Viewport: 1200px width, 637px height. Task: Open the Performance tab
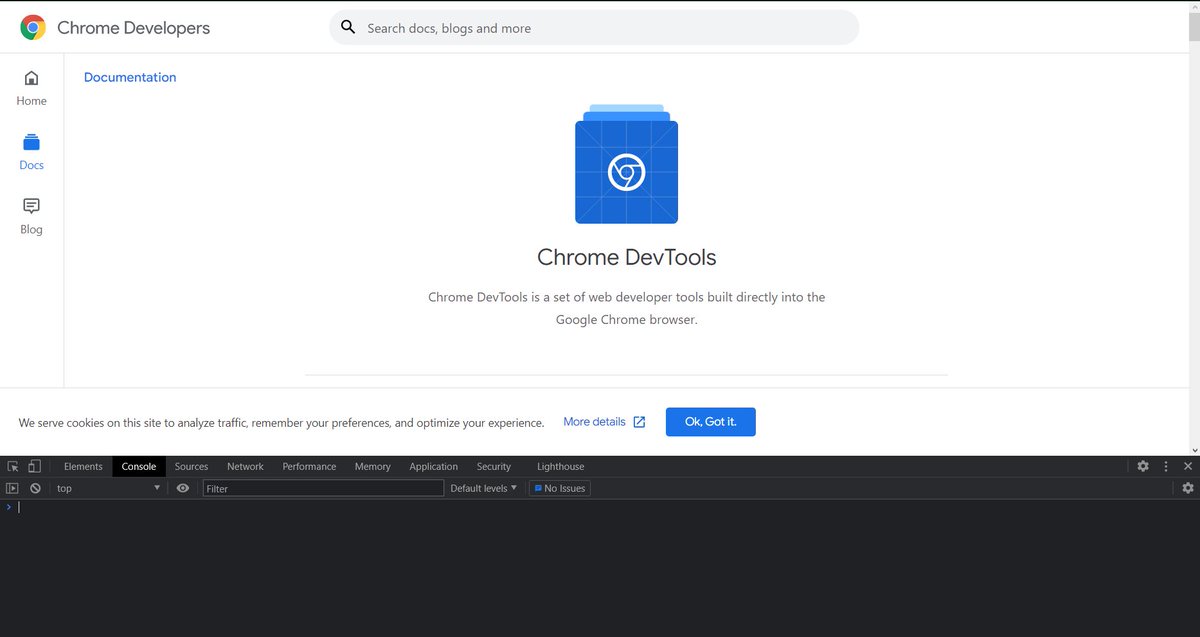tap(309, 466)
